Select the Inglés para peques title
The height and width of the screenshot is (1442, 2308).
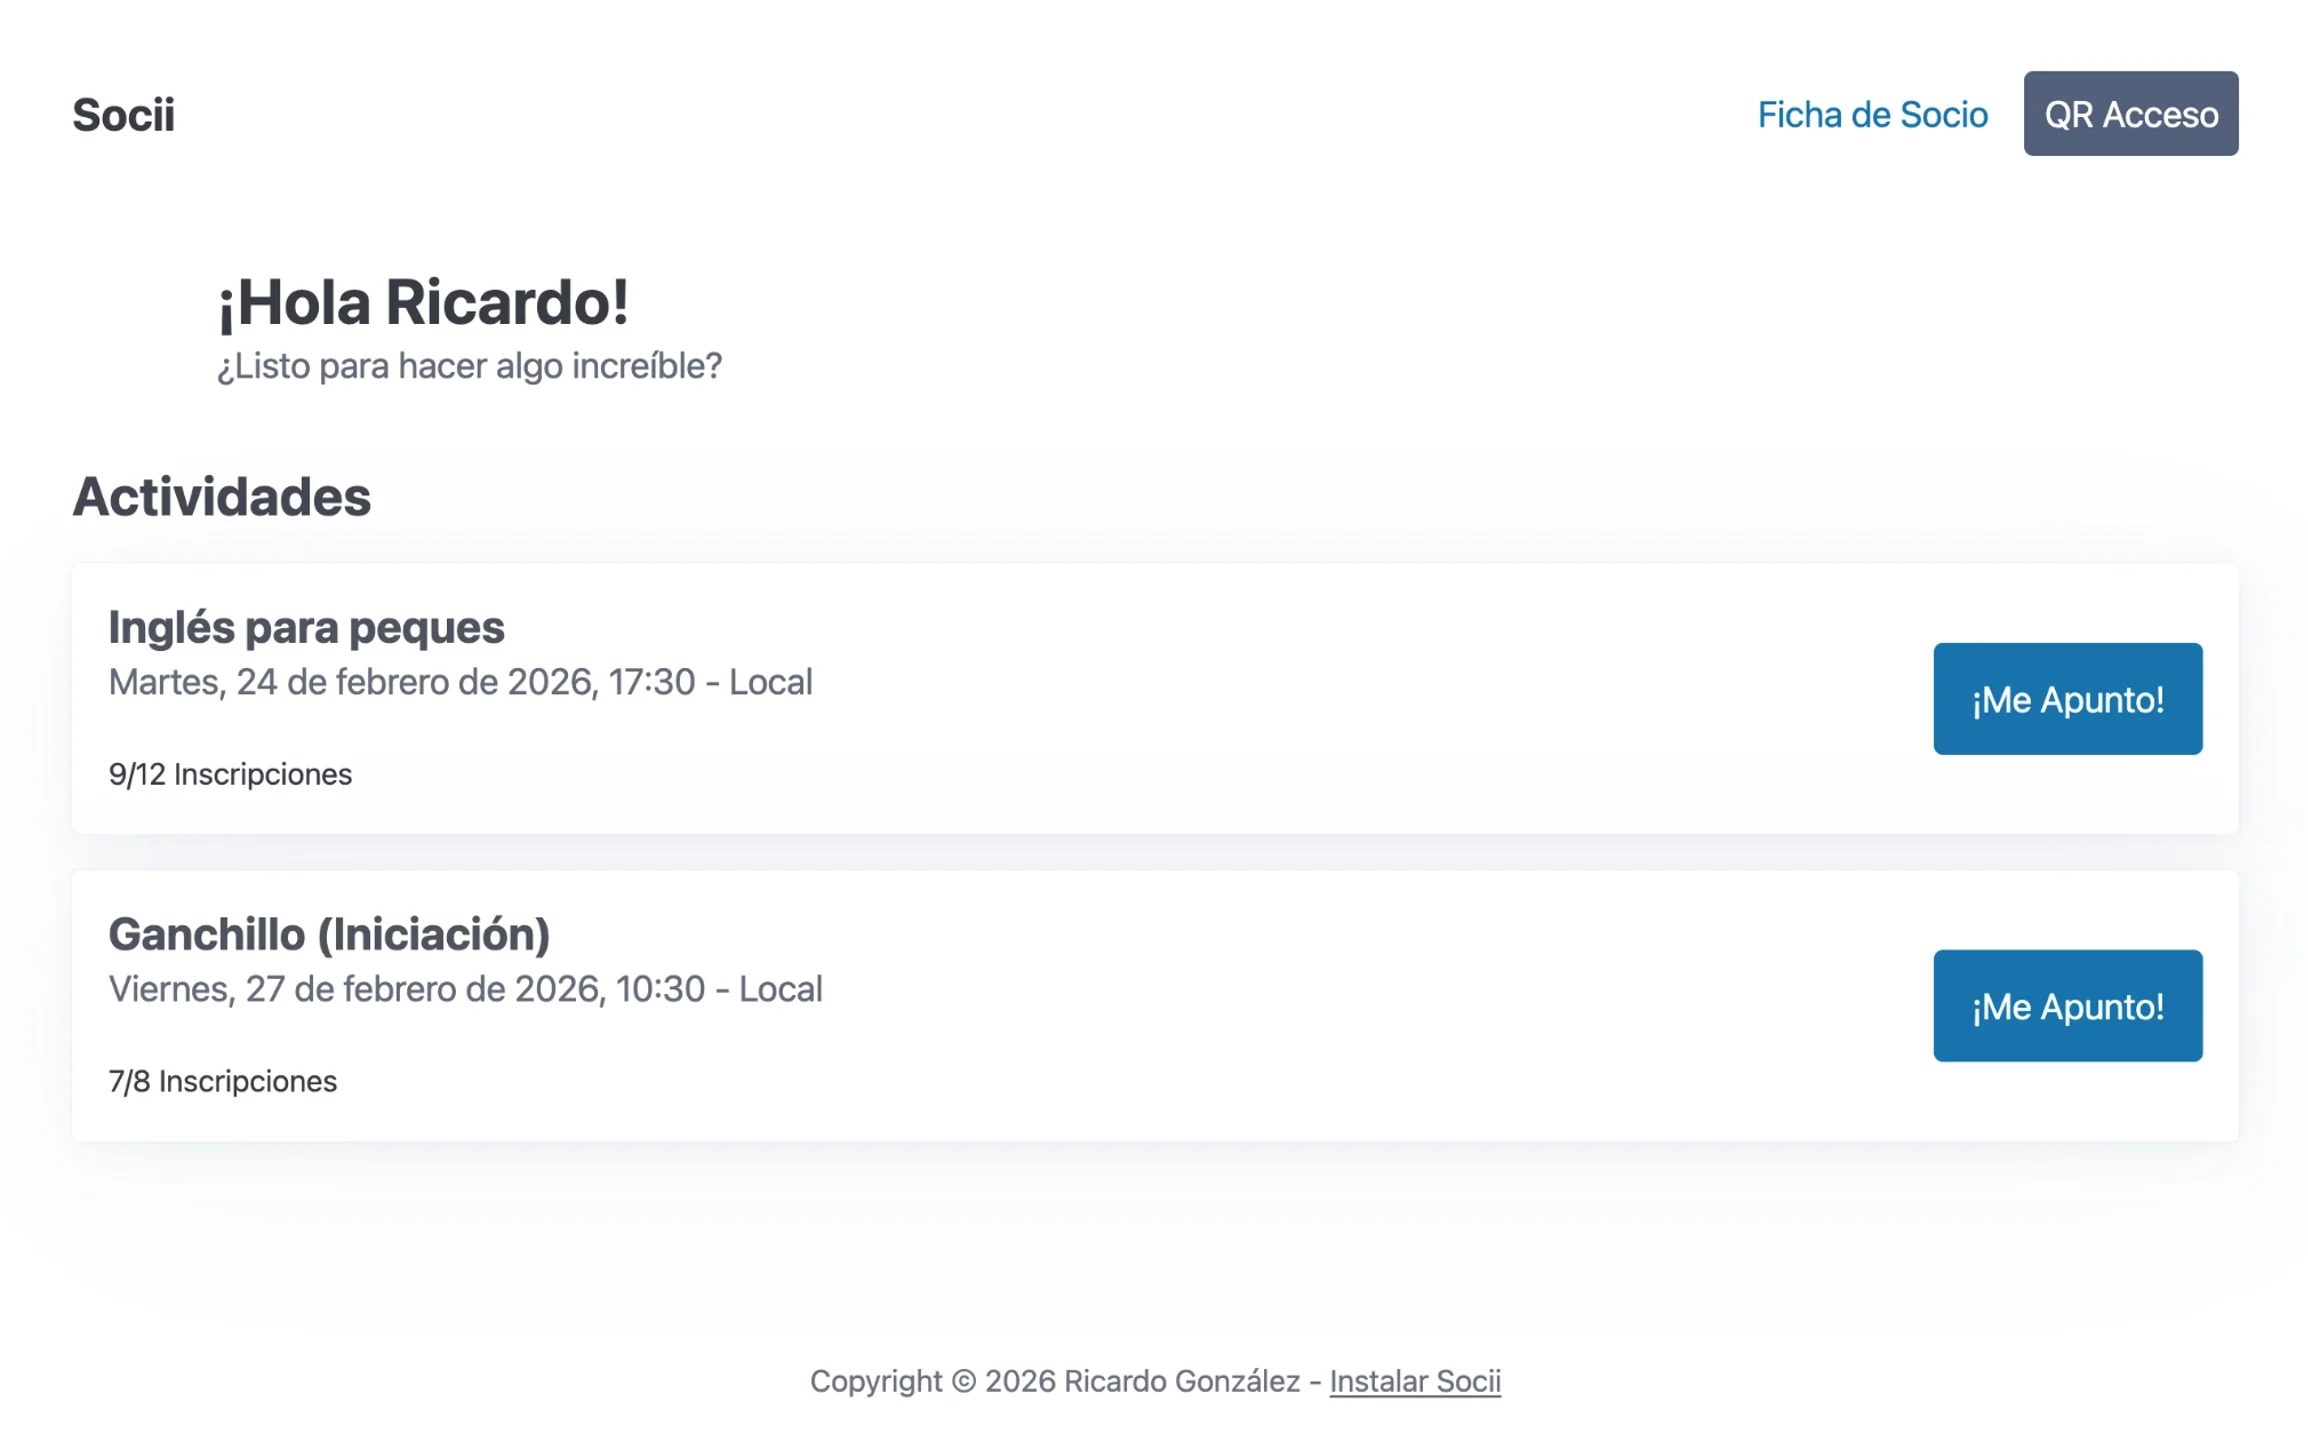306,628
